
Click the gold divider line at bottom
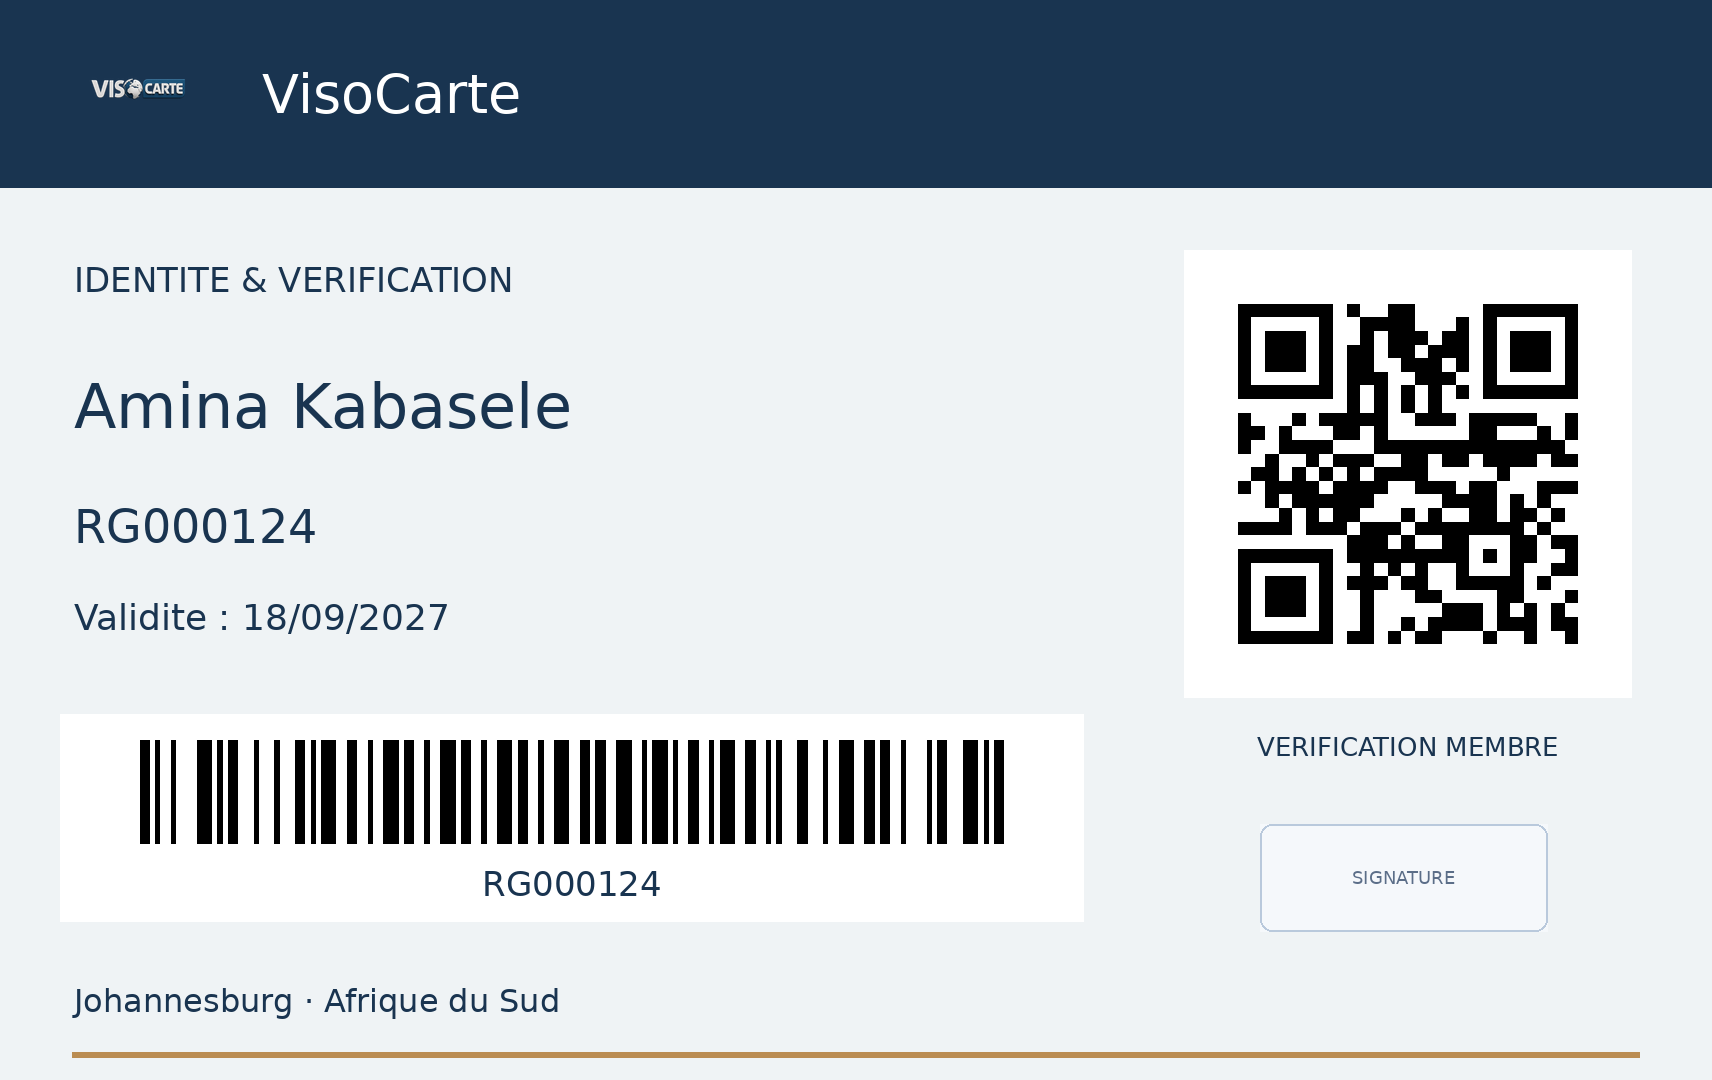click(856, 1055)
